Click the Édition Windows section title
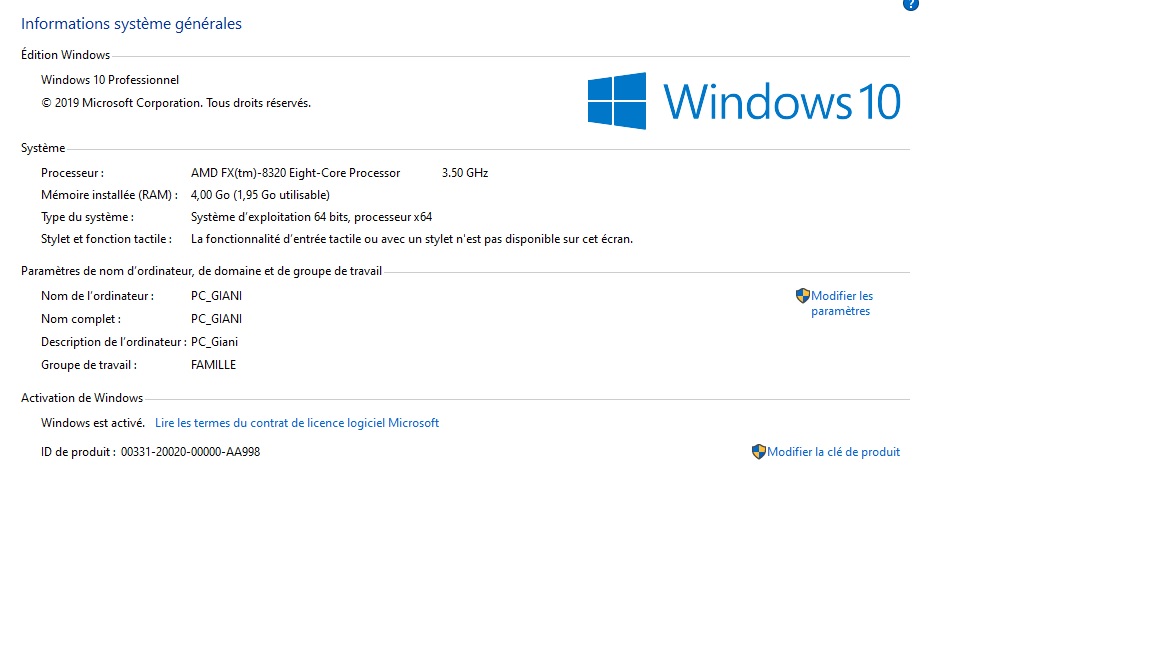1152x648 pixels. 65,55
